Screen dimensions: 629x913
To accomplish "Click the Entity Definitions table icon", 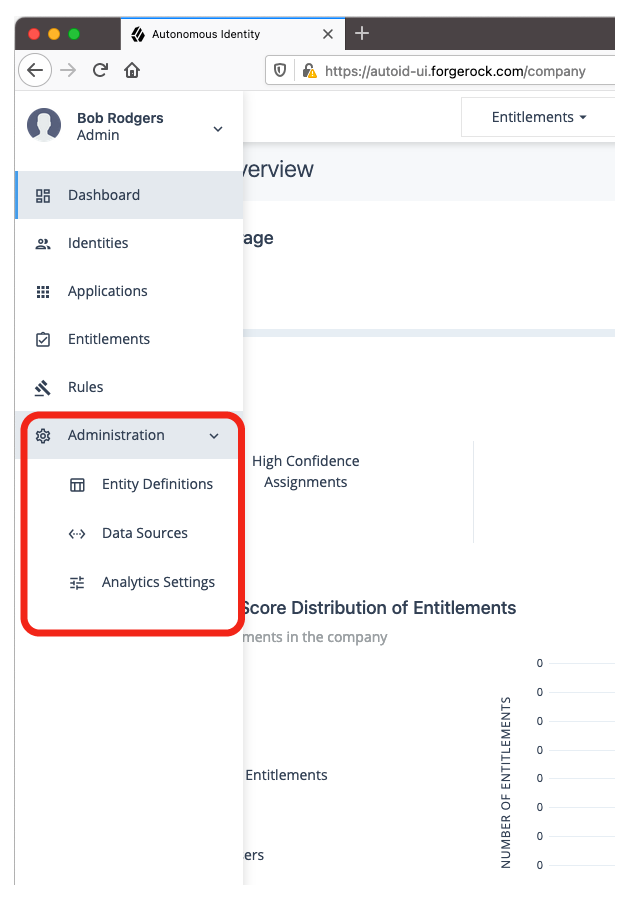I will 77,484.
